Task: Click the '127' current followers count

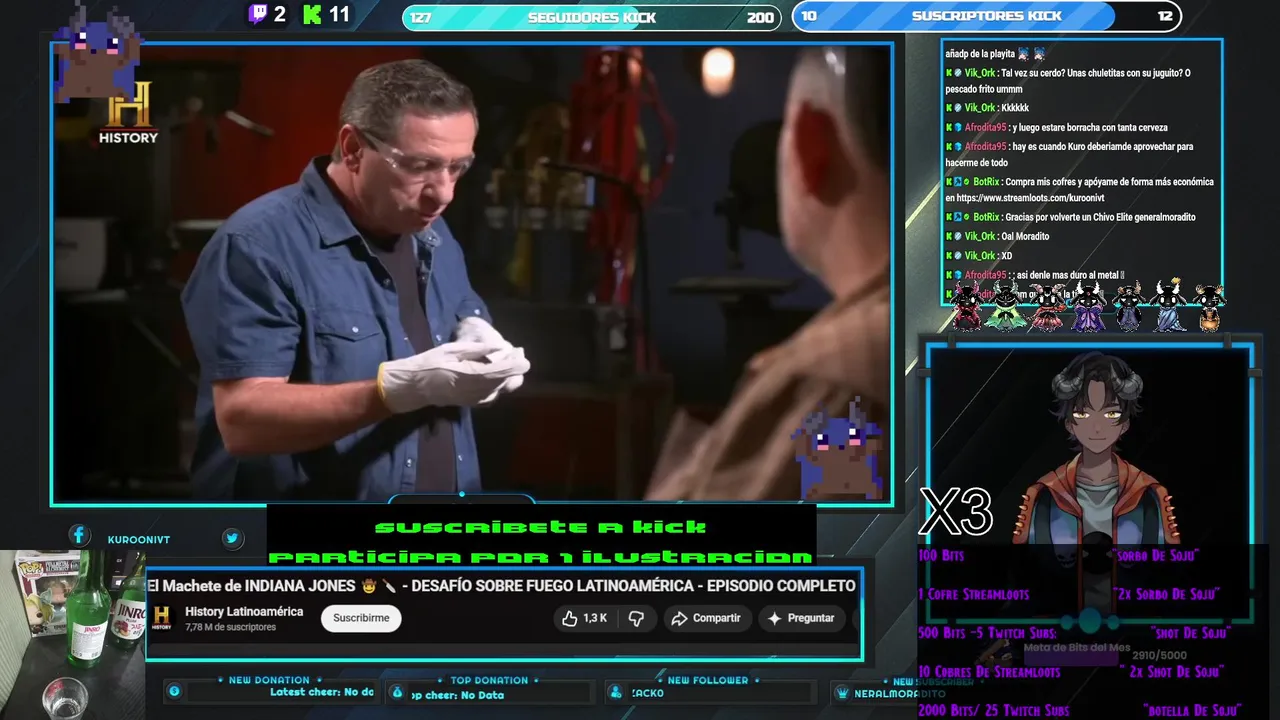Action: pyautogui.click(x=421, y=17)
